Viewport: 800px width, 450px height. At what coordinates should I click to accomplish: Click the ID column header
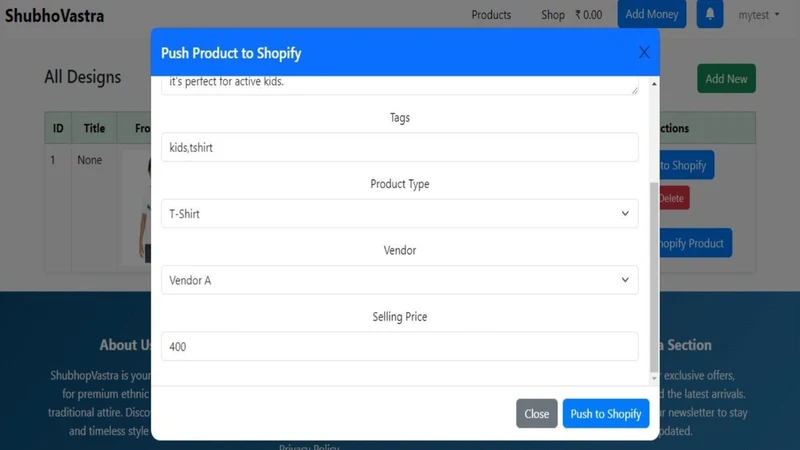pos(58,128)
